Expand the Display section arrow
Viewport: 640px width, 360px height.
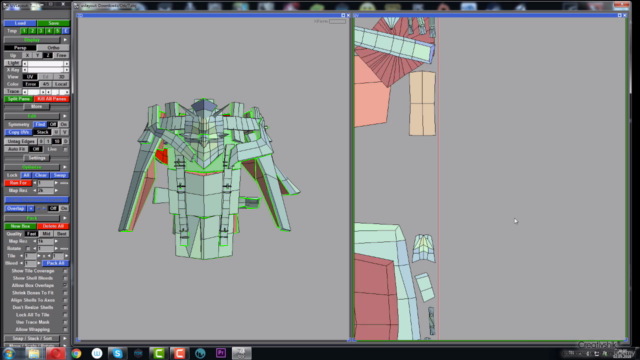click(x=65, y=40)
